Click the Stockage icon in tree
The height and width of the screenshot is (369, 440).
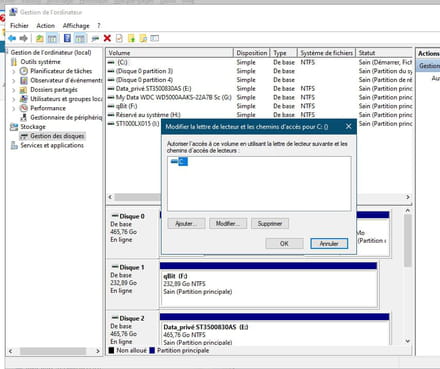click(x=14, y=127)
